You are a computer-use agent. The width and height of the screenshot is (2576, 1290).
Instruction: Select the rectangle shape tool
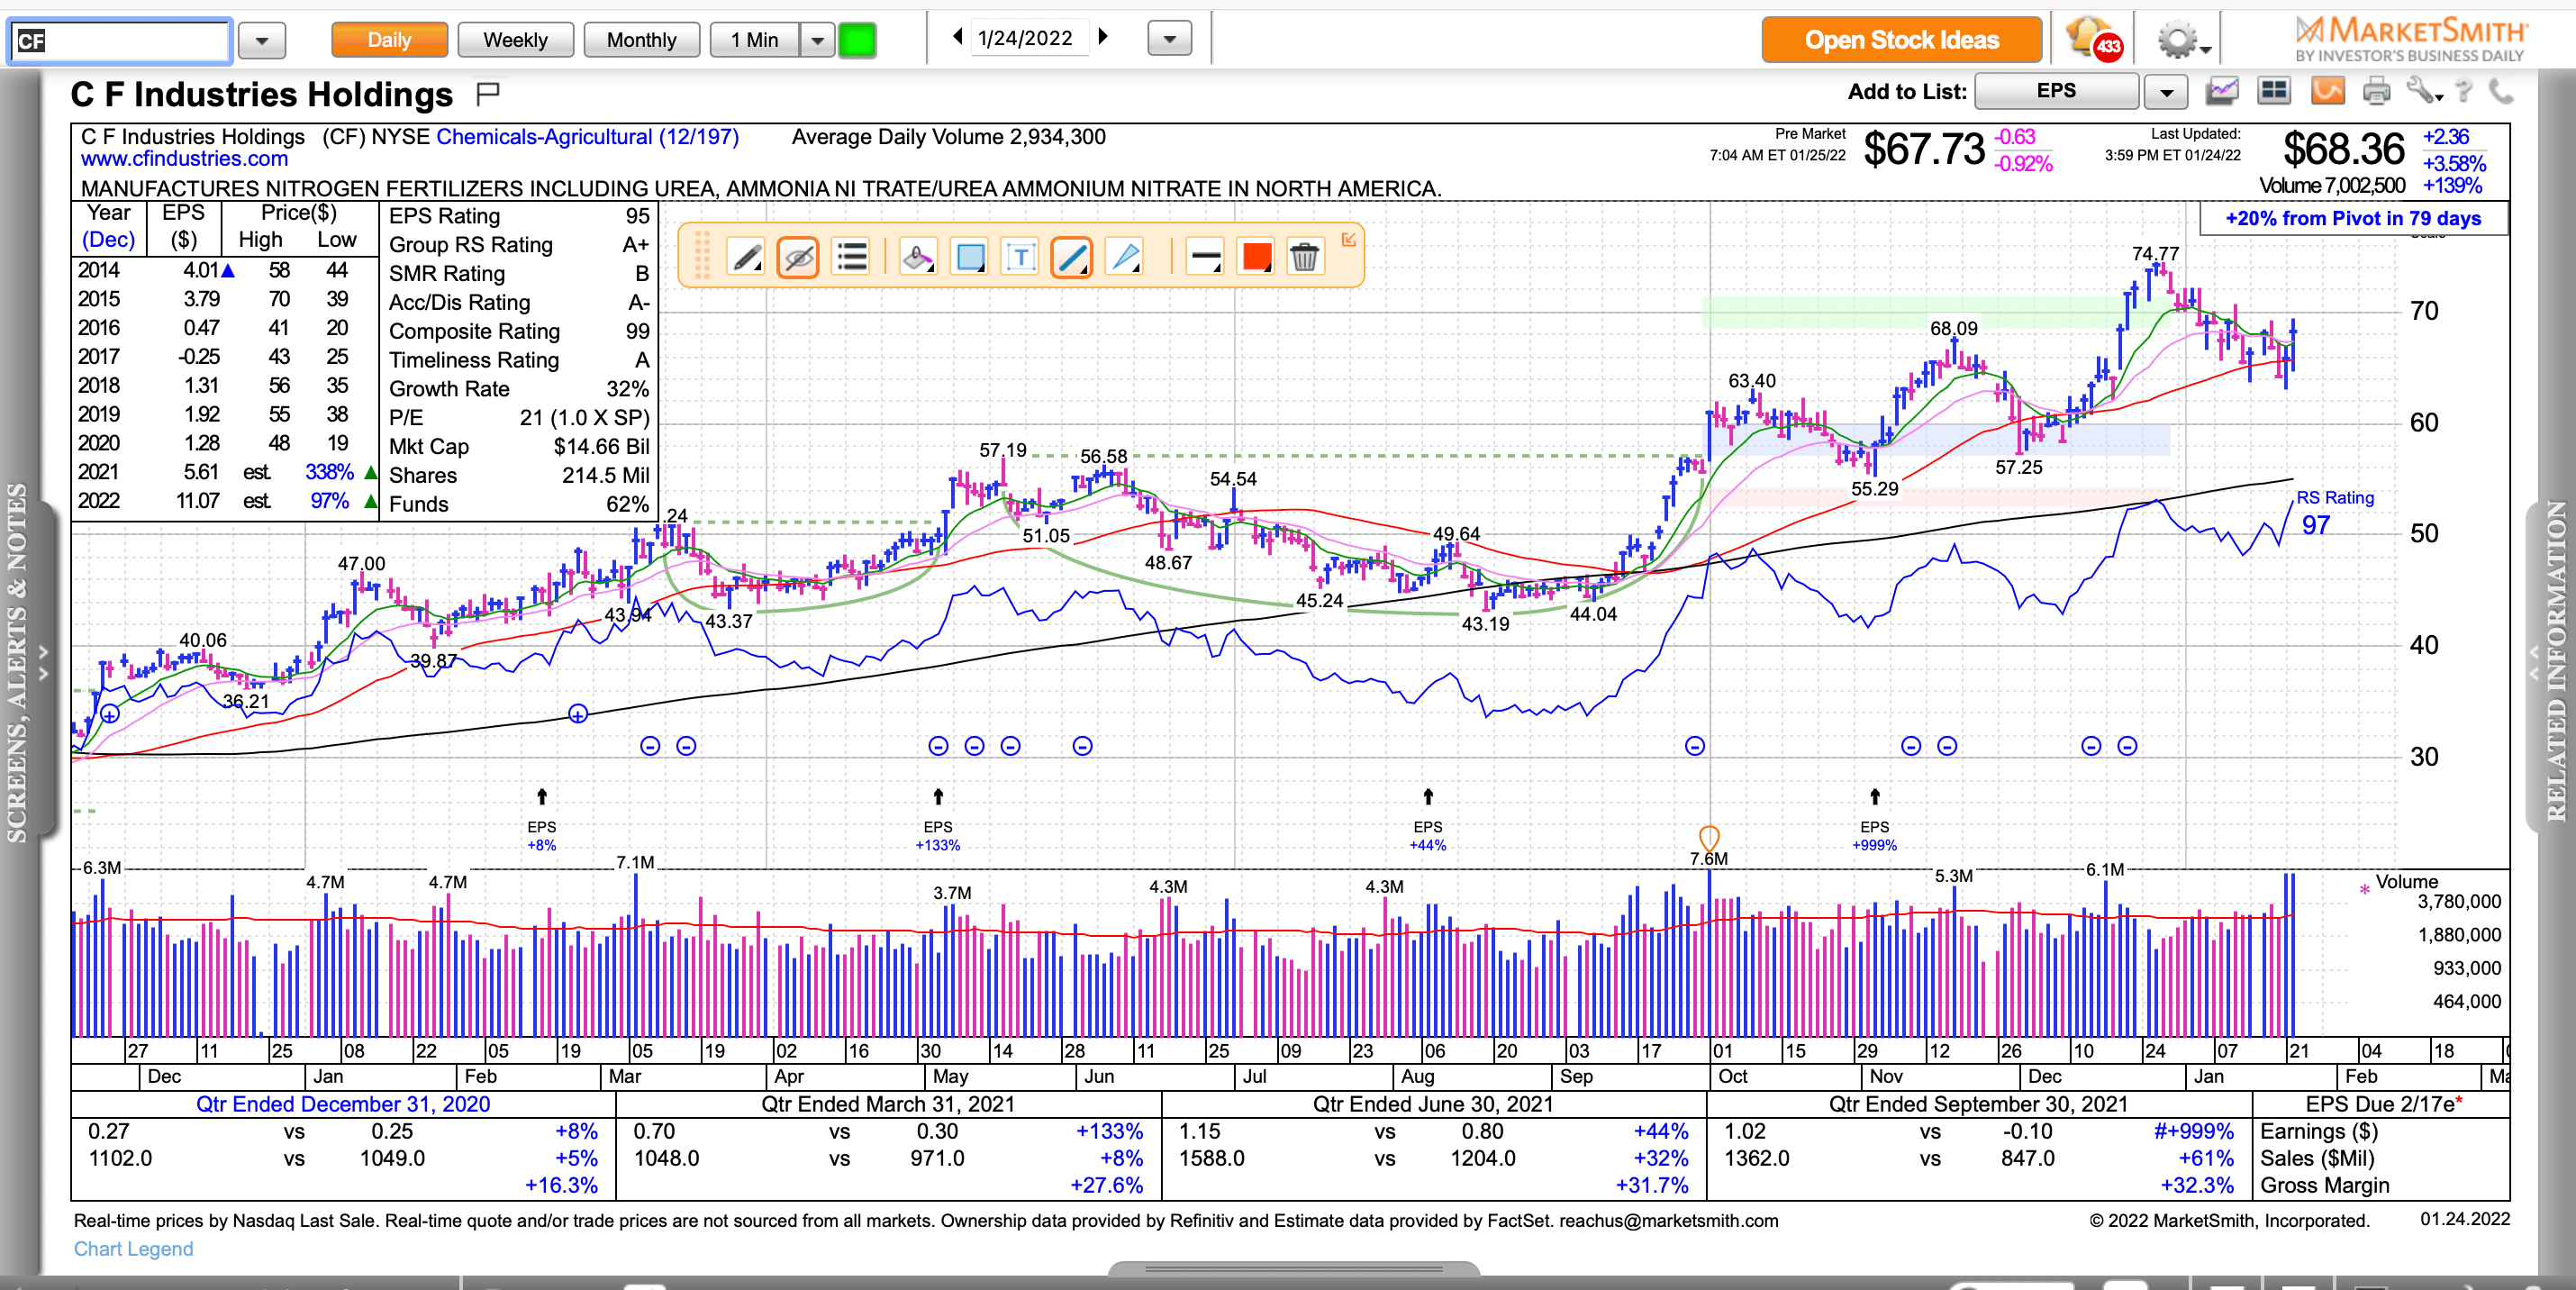point(969,258)
